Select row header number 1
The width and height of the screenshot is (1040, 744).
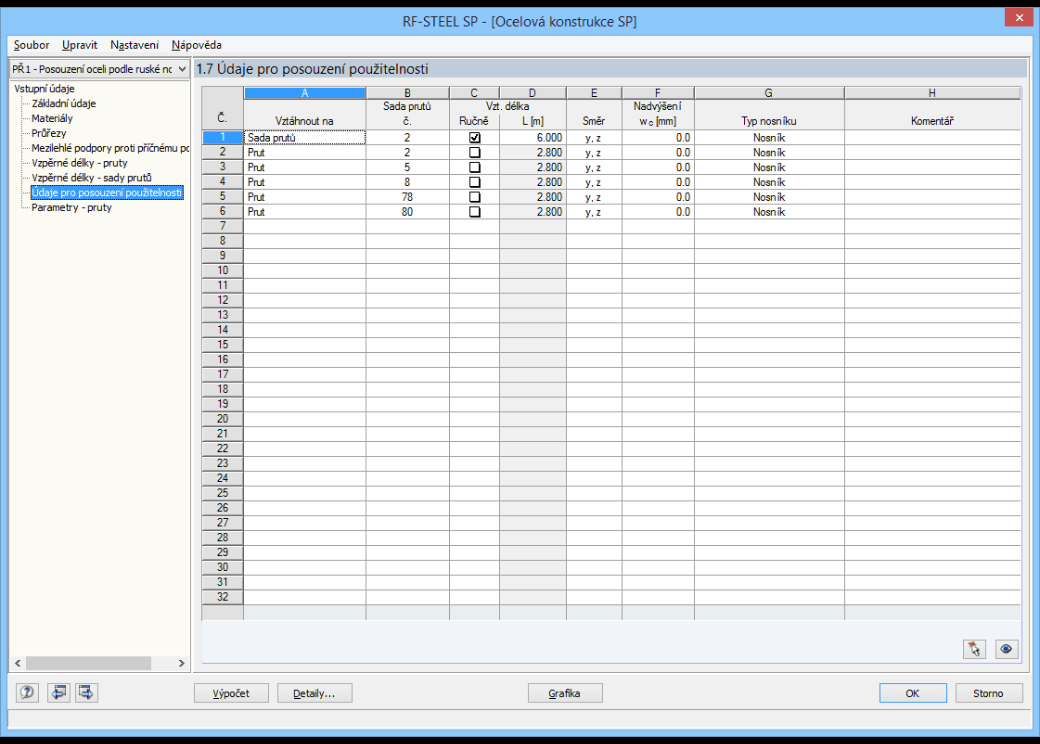[x=222, y=137]
